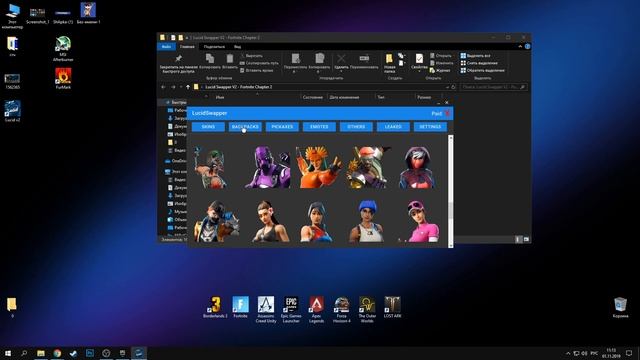Go to the OTHERS tab
Viewport: 640px width, 360px height.
pos(356,127)
